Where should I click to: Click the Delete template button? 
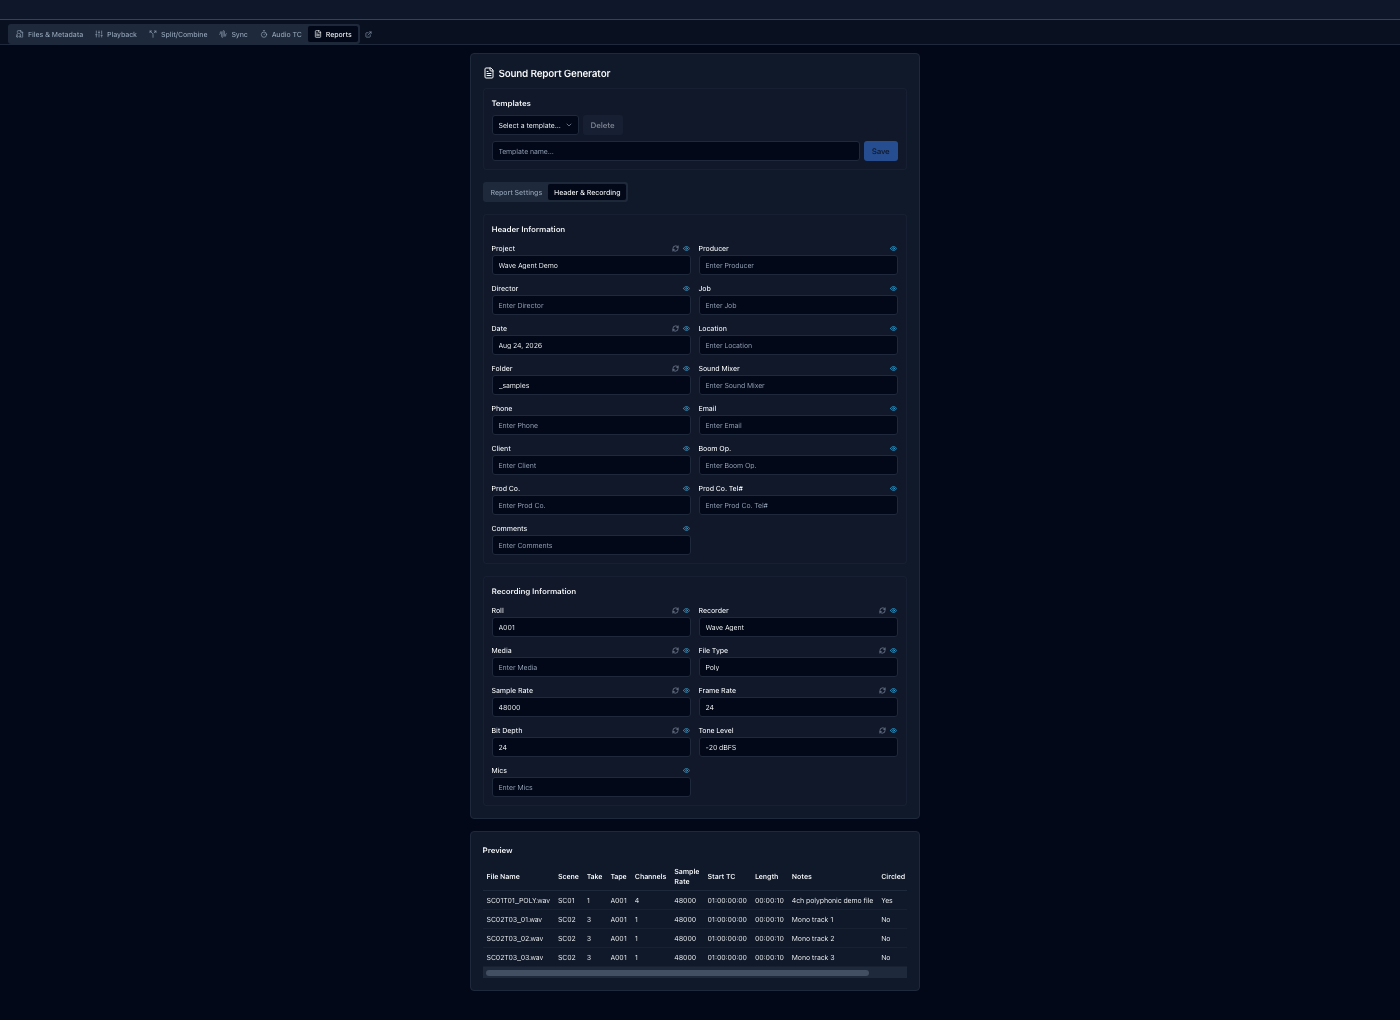602,125
